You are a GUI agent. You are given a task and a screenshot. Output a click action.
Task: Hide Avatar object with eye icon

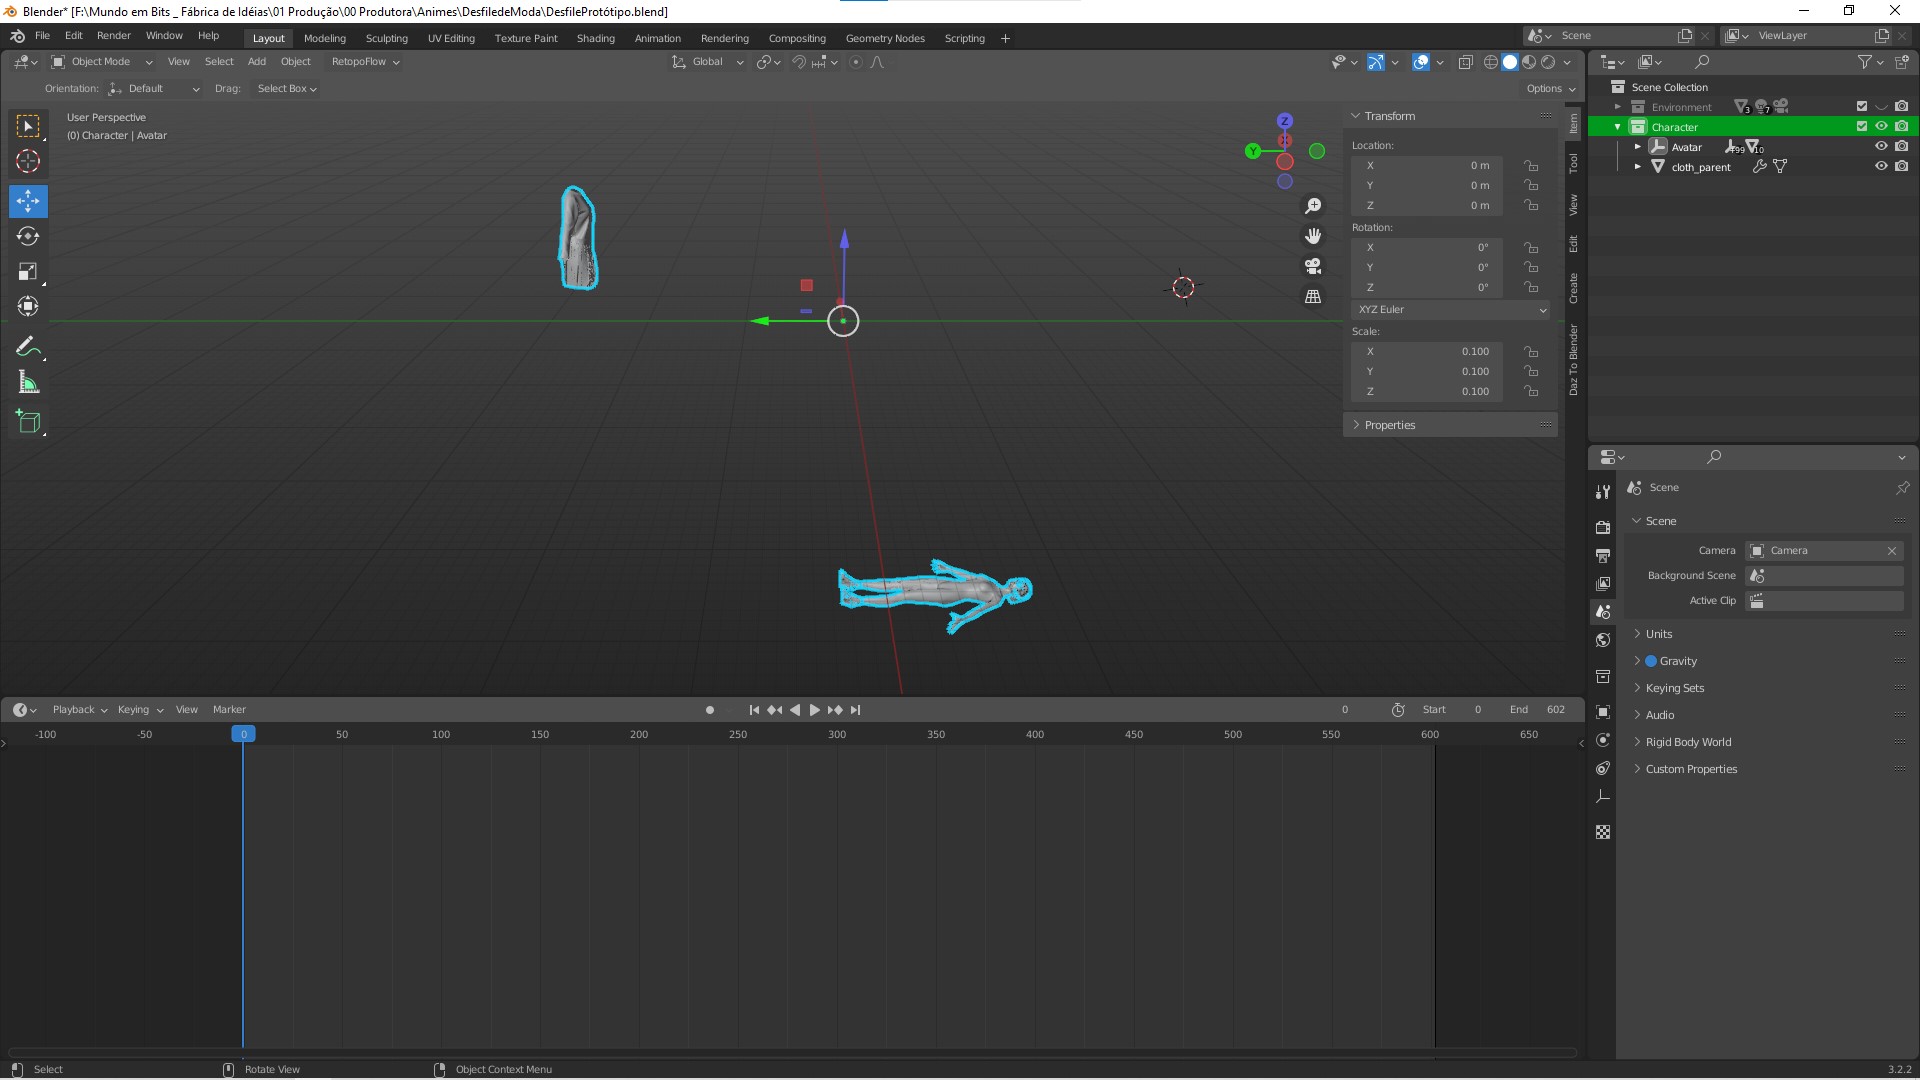[1881, 147]
